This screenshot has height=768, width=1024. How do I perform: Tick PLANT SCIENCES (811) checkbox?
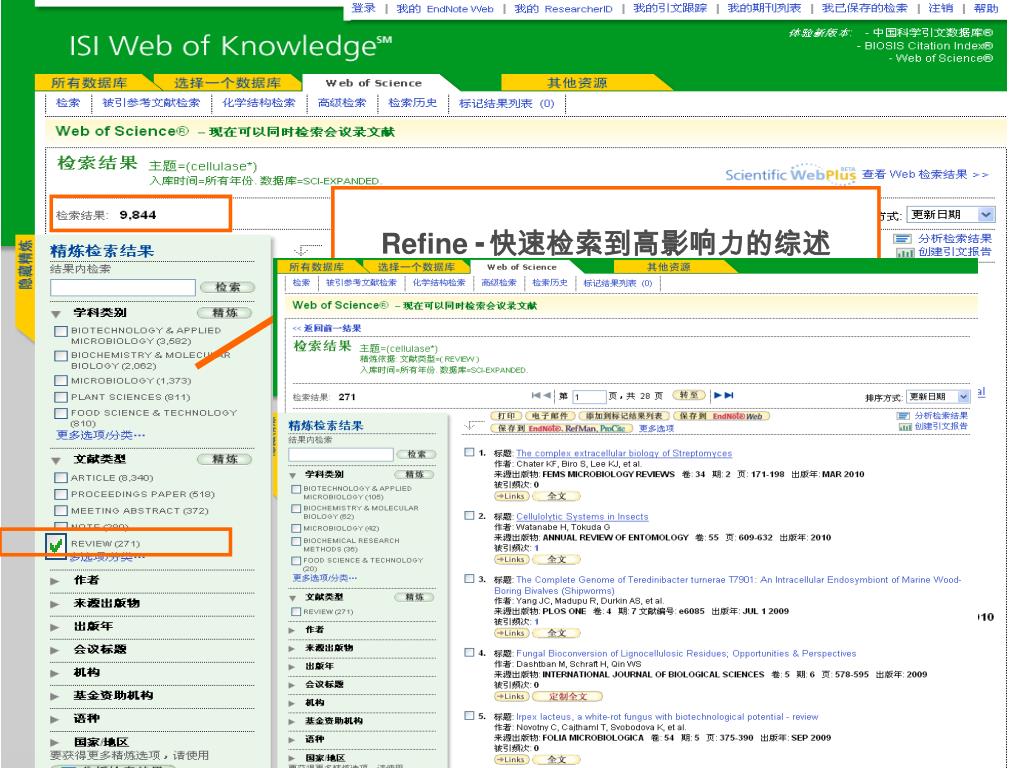click(61, 397)
